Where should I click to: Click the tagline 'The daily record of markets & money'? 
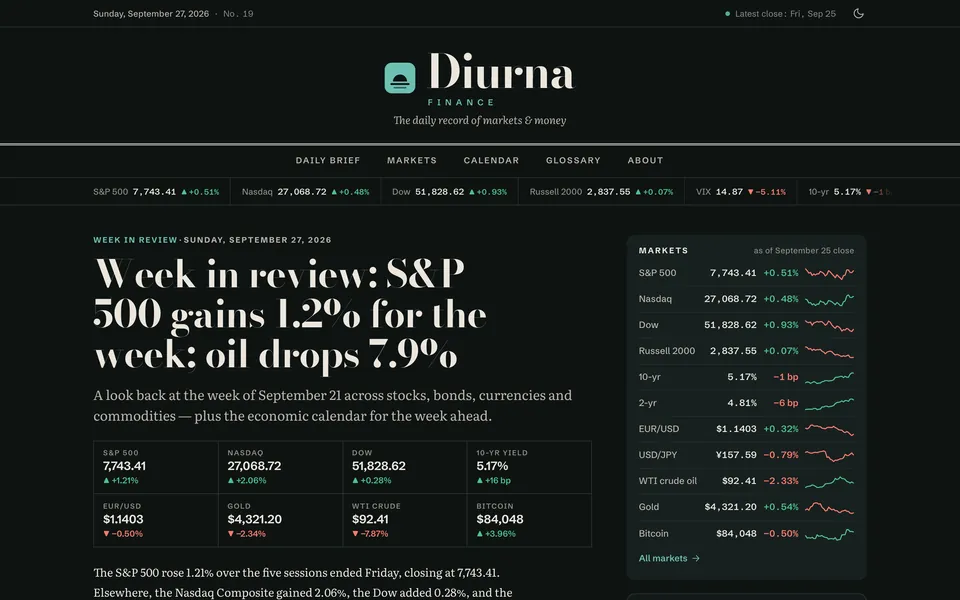(479, 121)
